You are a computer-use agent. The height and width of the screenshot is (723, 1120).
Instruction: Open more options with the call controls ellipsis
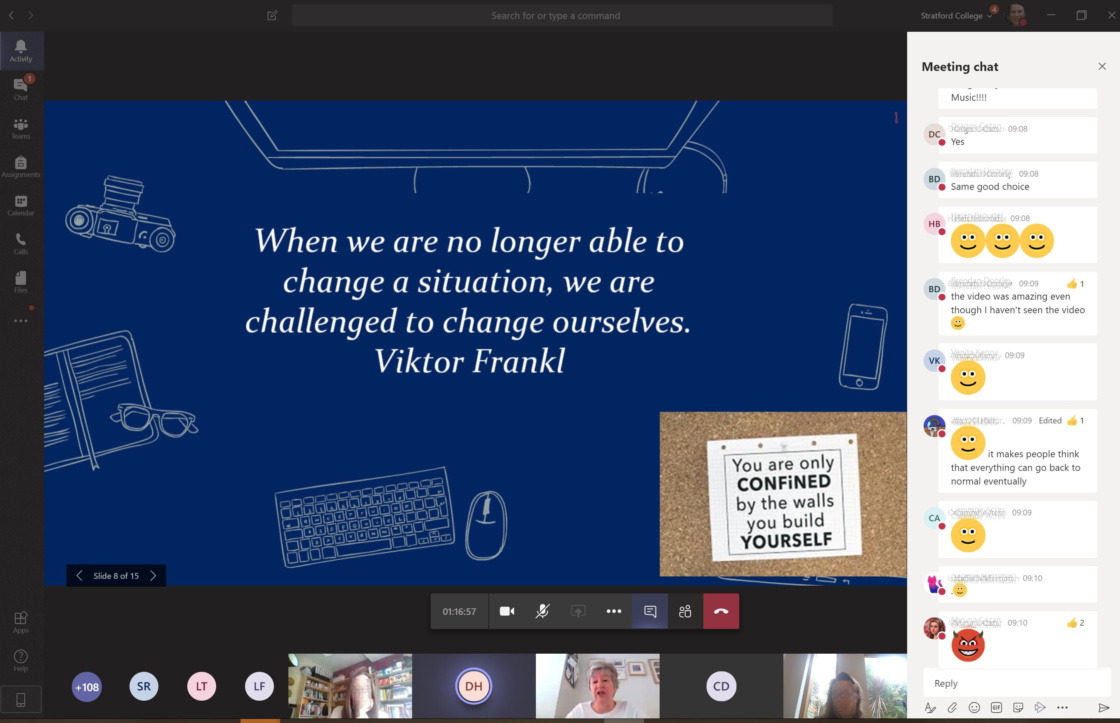pos(613,610)
